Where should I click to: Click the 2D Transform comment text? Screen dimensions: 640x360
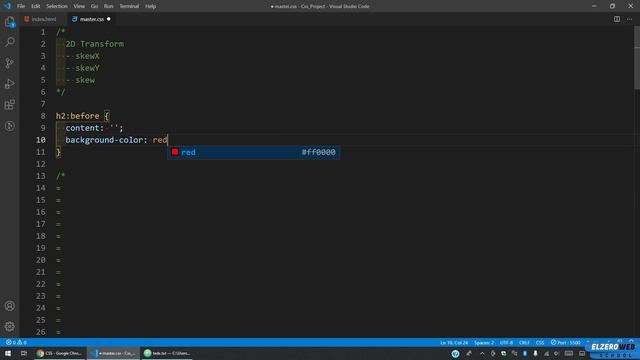point(95,44)
